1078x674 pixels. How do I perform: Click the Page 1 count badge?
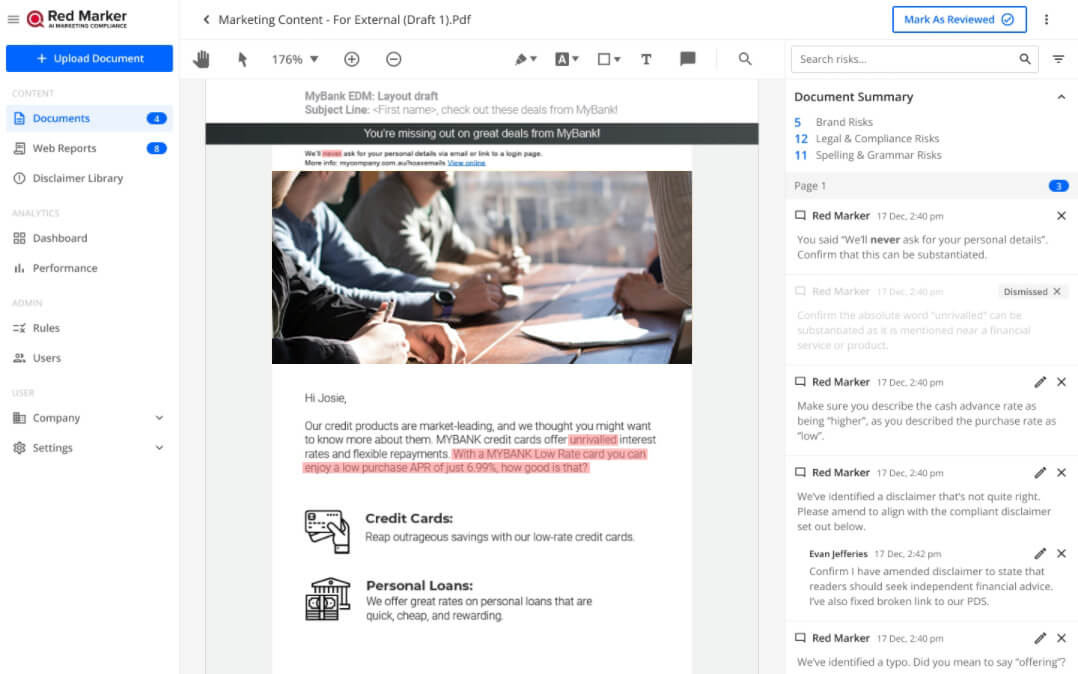pos(1058,186)
